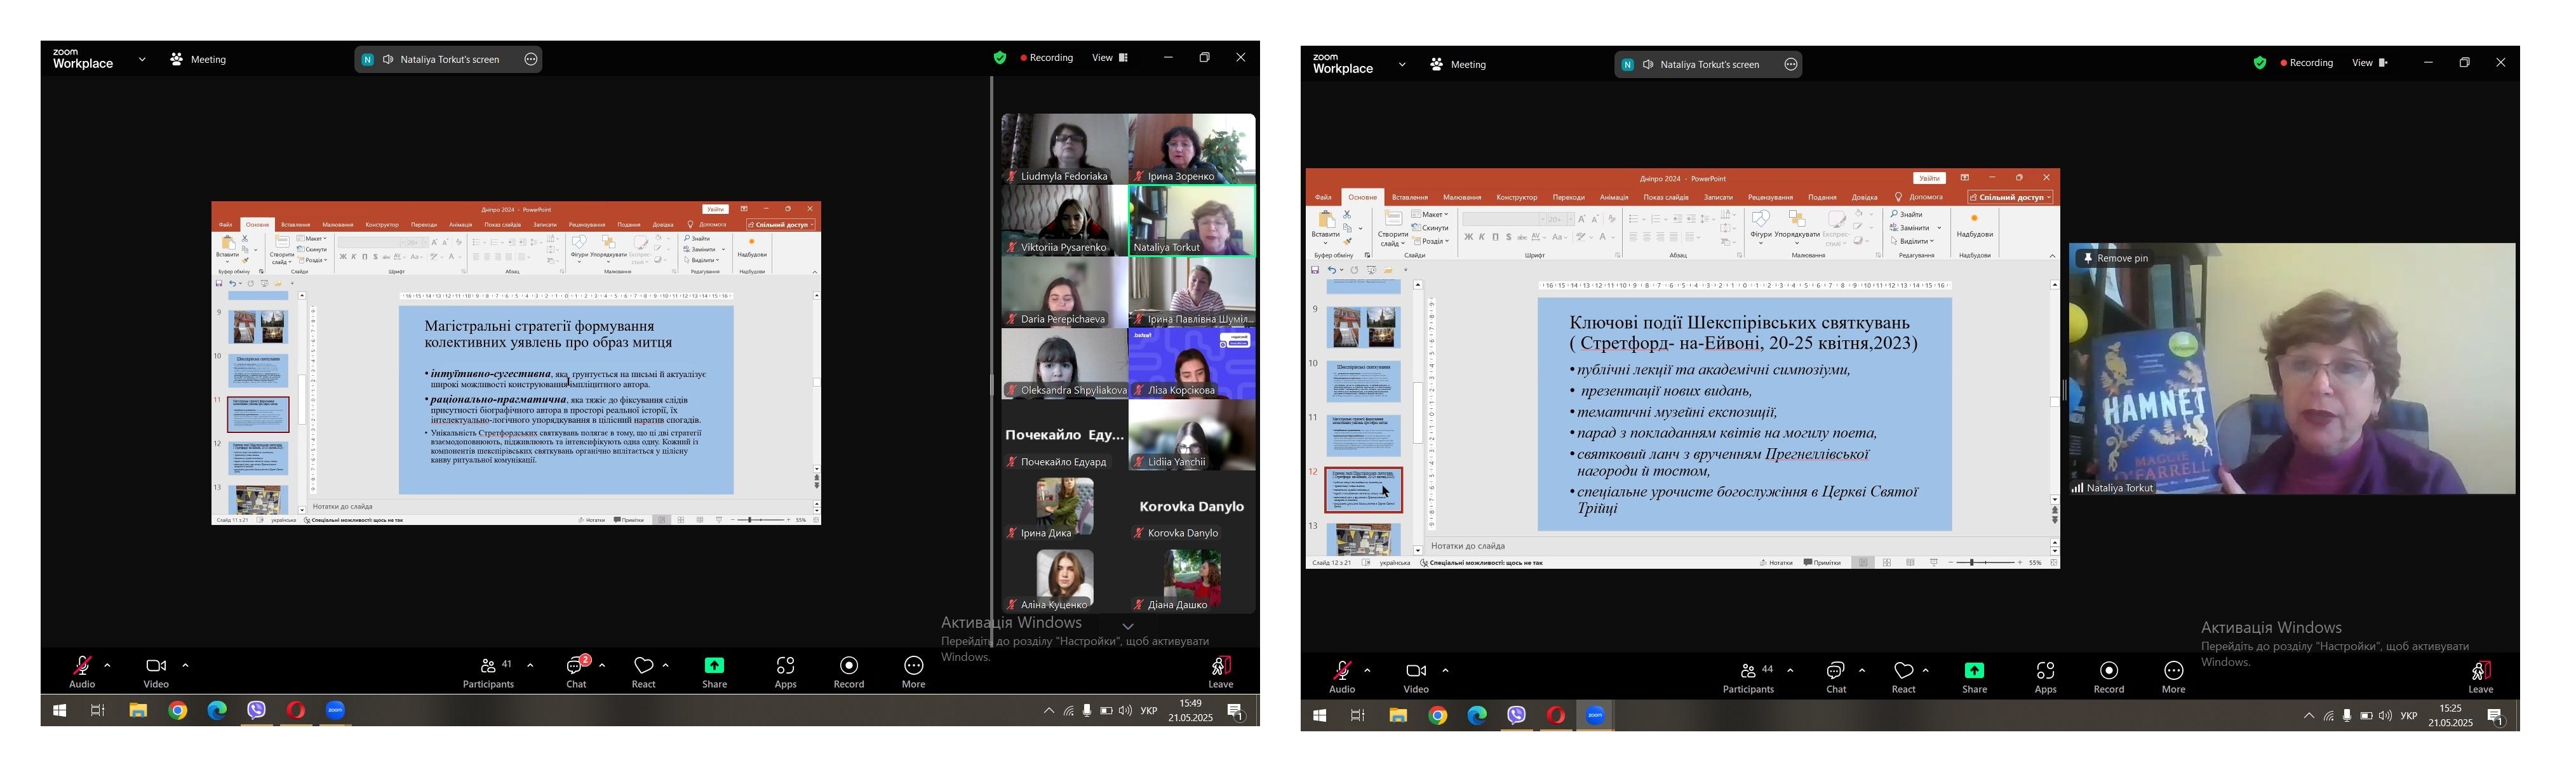Open View menu in right Zoom window

(2368, 63)
